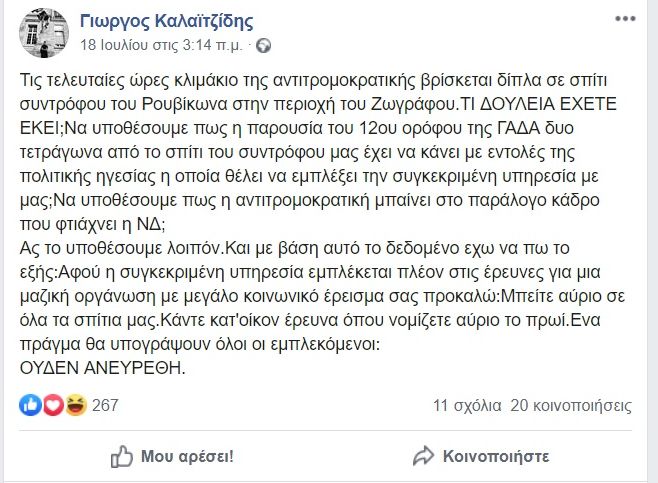Click the share arrow icon beside Κοινοποιήστε
Viewport: 658px width, 483px height.
pos(423,456)
